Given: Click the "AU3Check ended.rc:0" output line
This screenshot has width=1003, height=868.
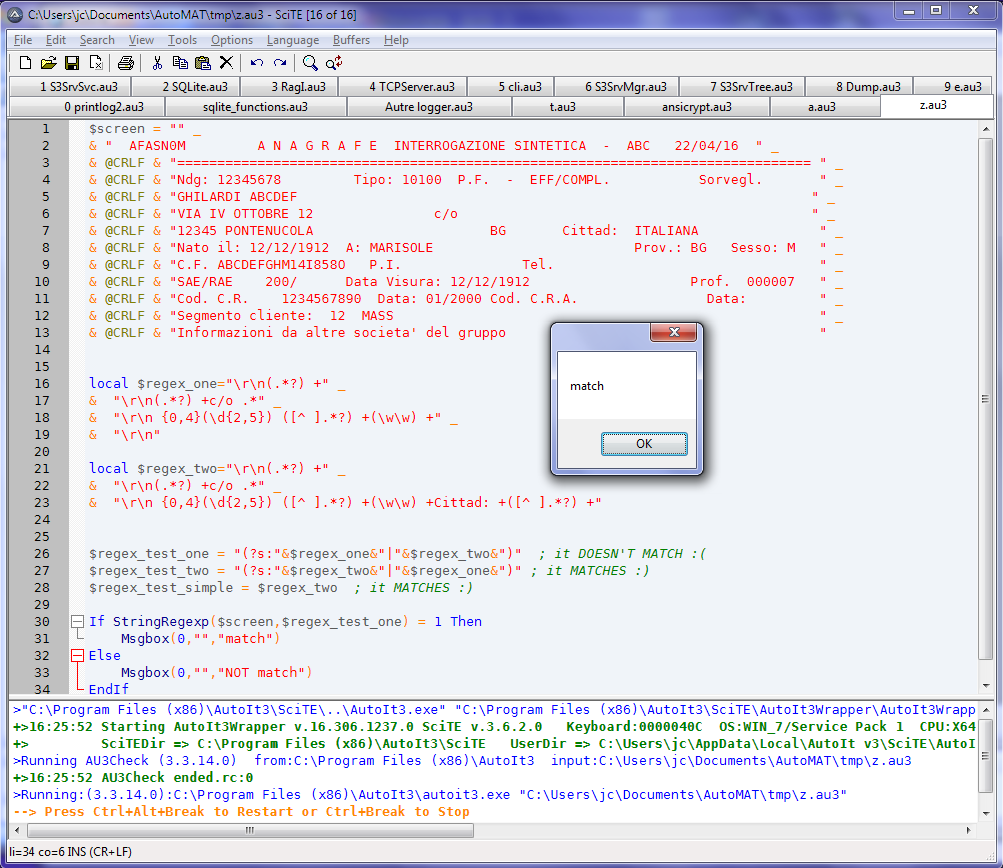Looking at the screenshot, I should [132, 778].
